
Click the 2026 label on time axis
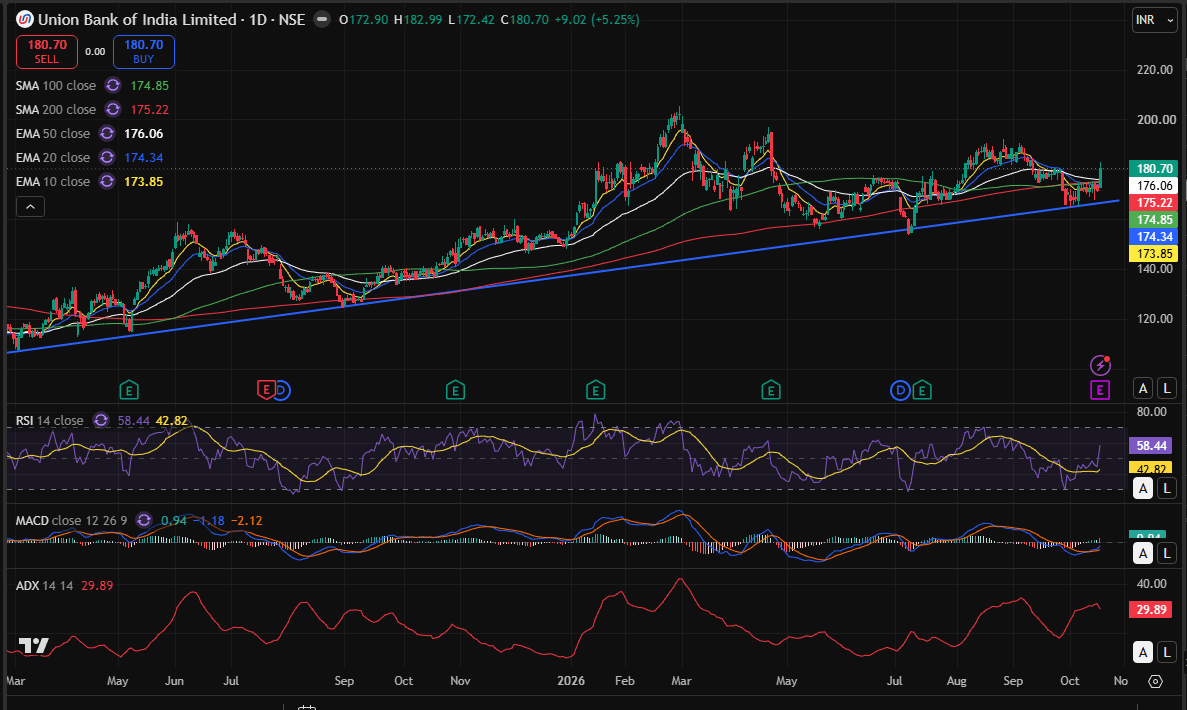[x=571, y=680]
